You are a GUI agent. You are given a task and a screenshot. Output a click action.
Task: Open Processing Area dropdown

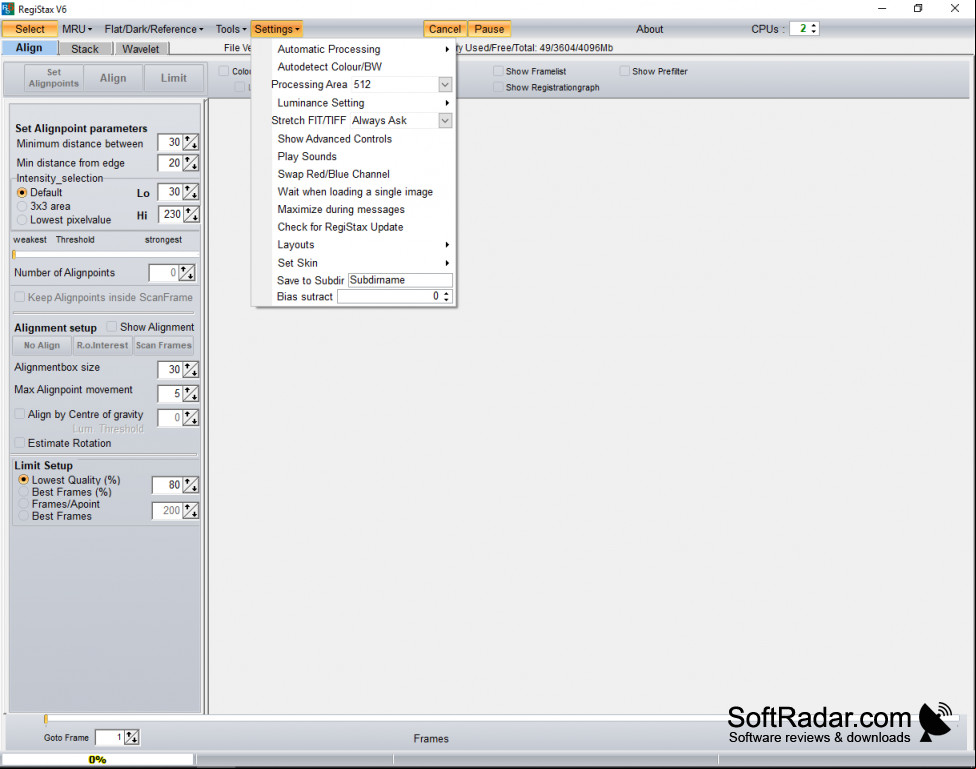[445, 85]
